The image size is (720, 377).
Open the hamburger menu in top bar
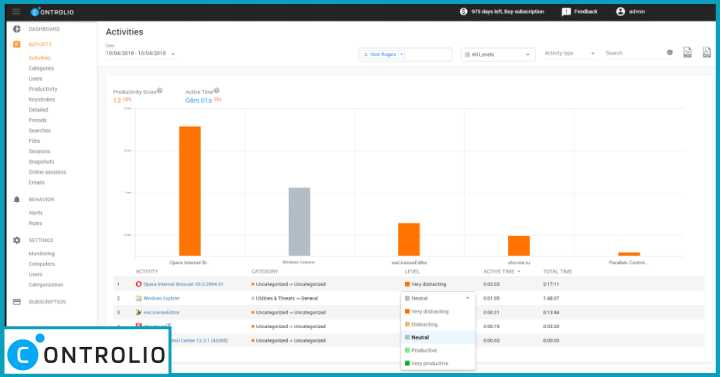pyautogui.click(x=16, y=11)
